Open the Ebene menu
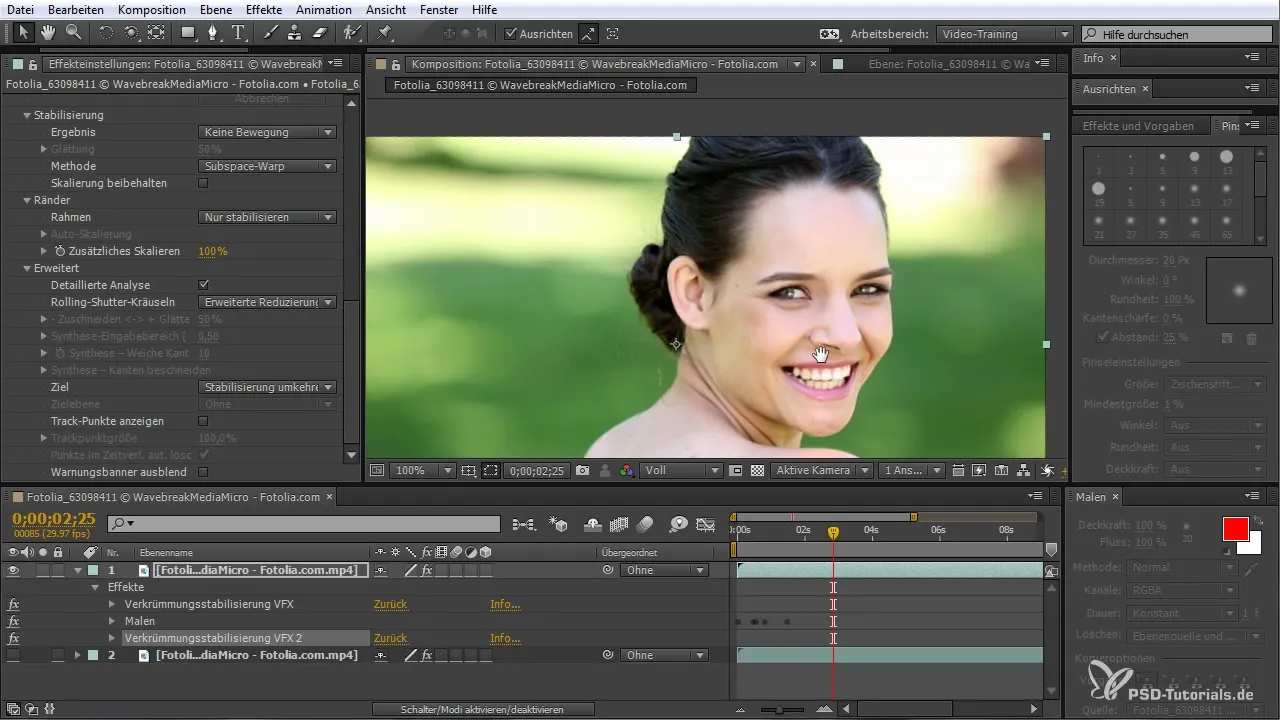Viewport: 1280px width, 720px height. pos(215,9)
